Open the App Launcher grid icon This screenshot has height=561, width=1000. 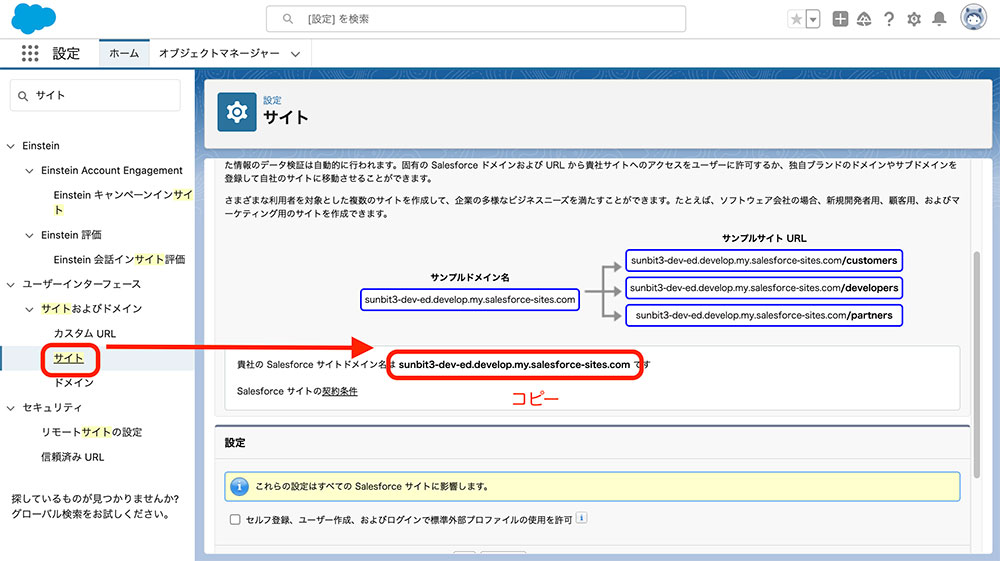pos(30,54)
